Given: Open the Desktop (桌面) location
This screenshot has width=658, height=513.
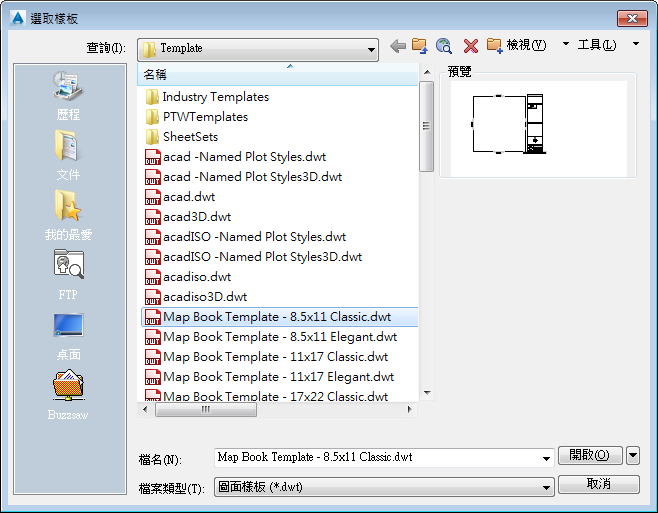Looking at the screenshot, I should click(68, 337).
